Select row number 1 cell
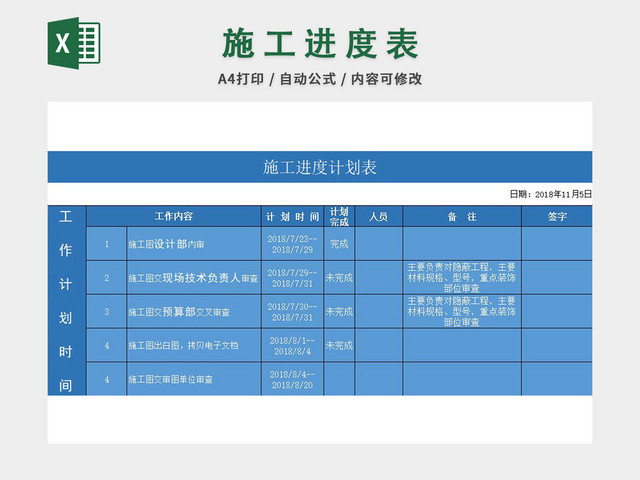This screenshot has width=640, height=480. point(107,244)
